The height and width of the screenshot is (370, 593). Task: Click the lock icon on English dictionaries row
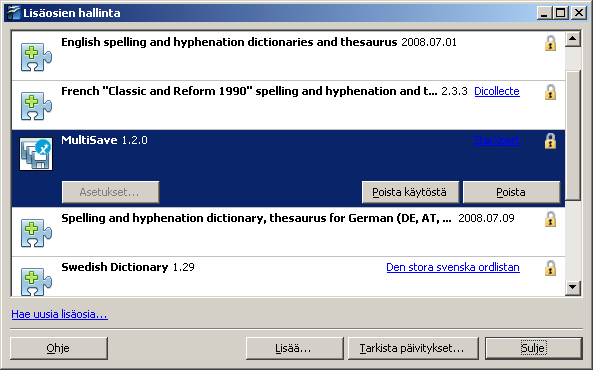550,43
